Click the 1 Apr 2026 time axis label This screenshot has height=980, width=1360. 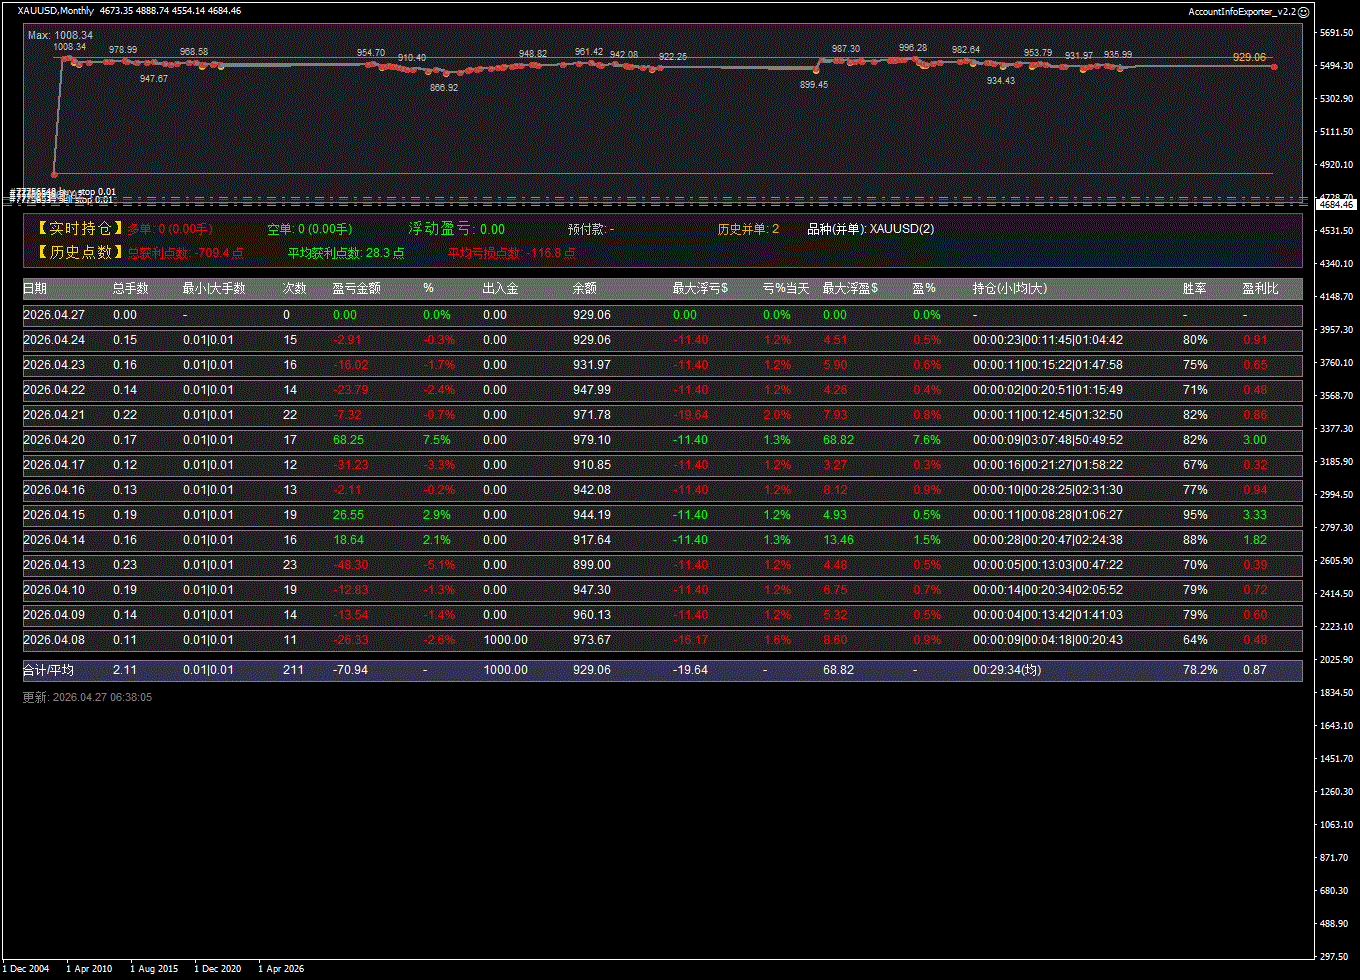[x=281, y=968]
